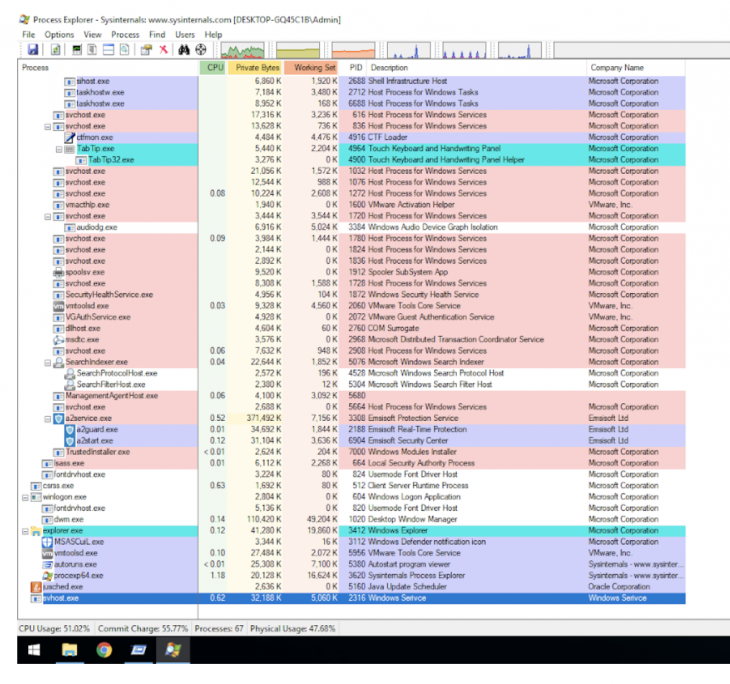Open the Users menu
730x684 pixels.
pos(185,34)
